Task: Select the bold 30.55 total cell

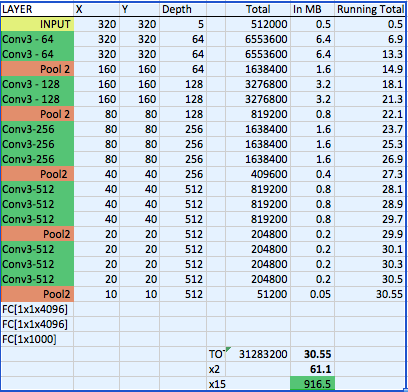Action: pyautogui.click(x=313, y=354)
